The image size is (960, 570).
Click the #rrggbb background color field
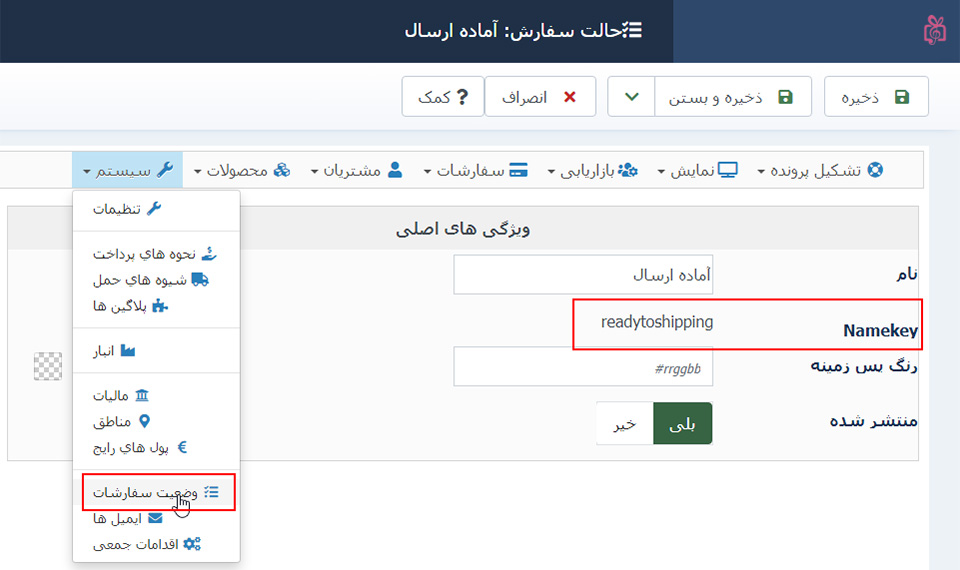coord(583,366)
